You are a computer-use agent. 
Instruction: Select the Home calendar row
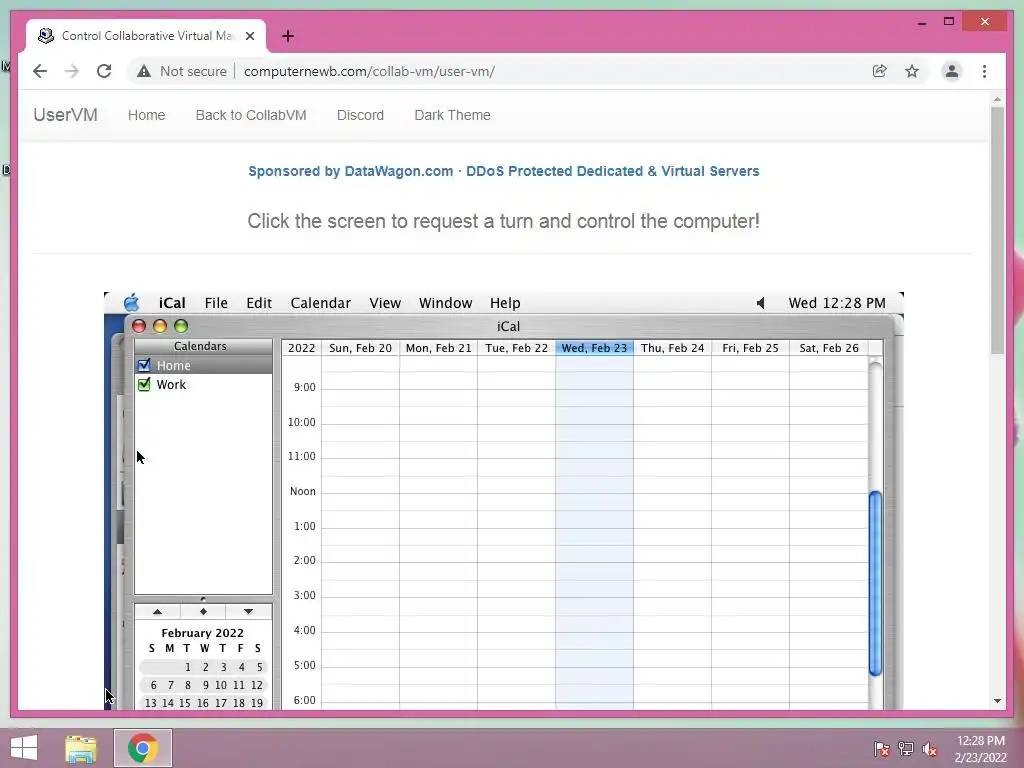[x=203, y=365]
